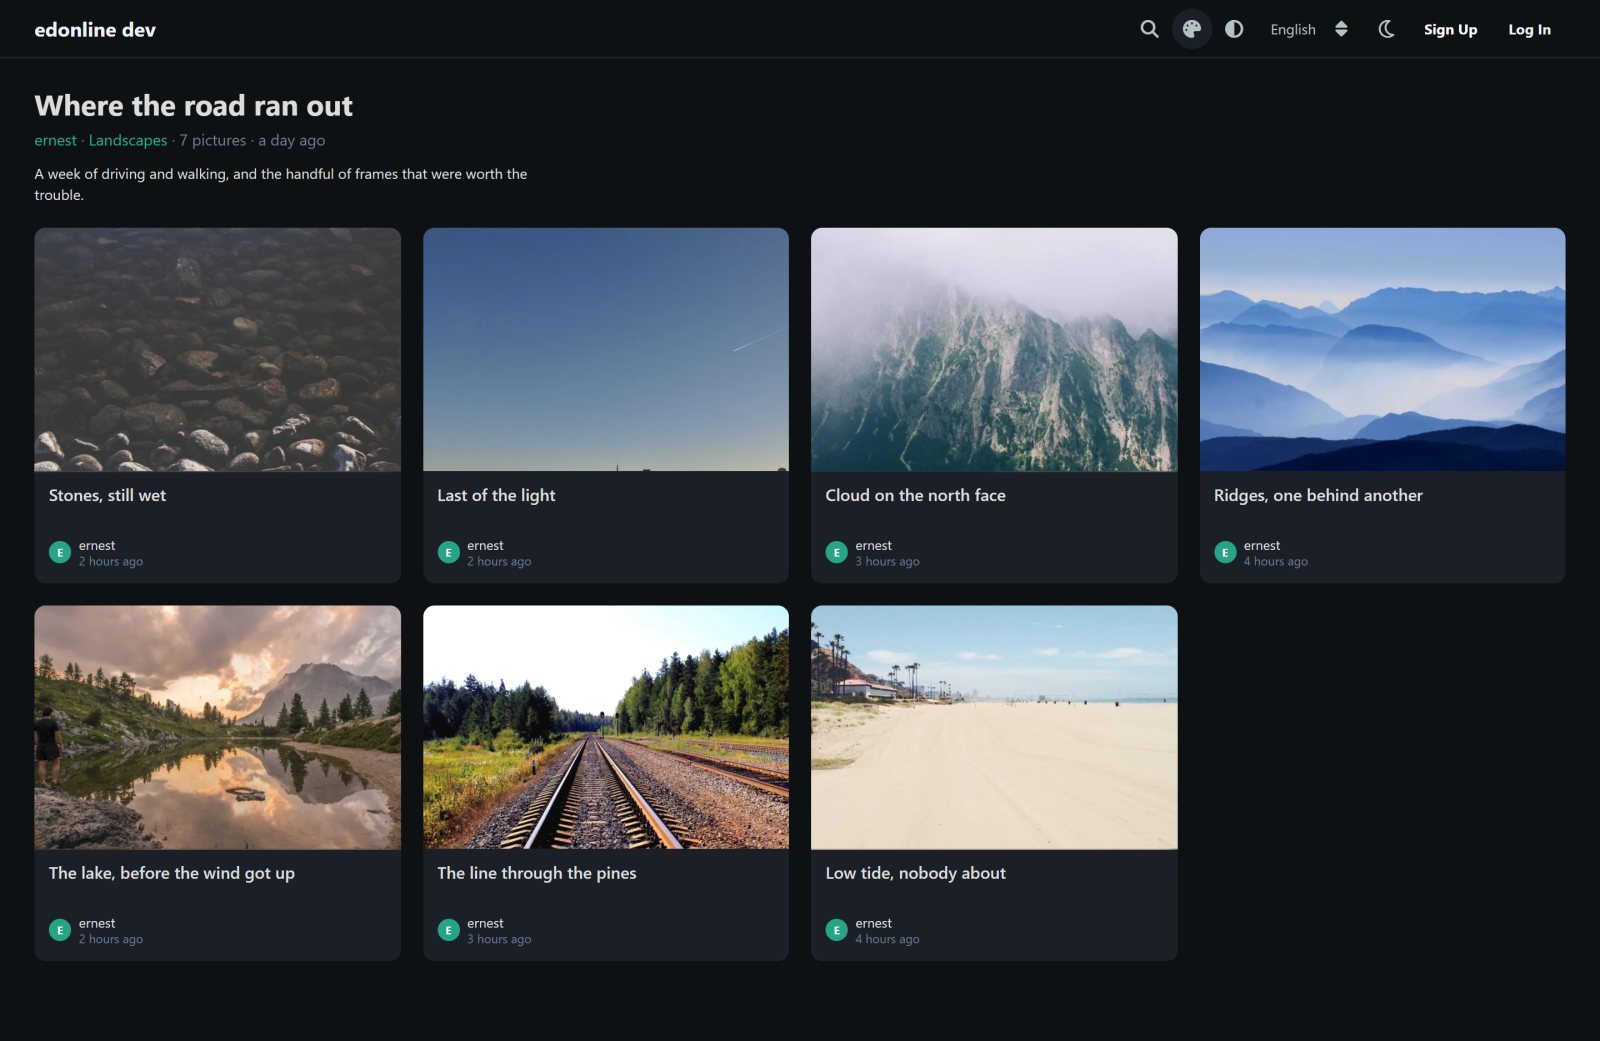This screenshot has height=1041, width=1600.
Task: Open ernest's profile link under the album title
Action: 55,140
